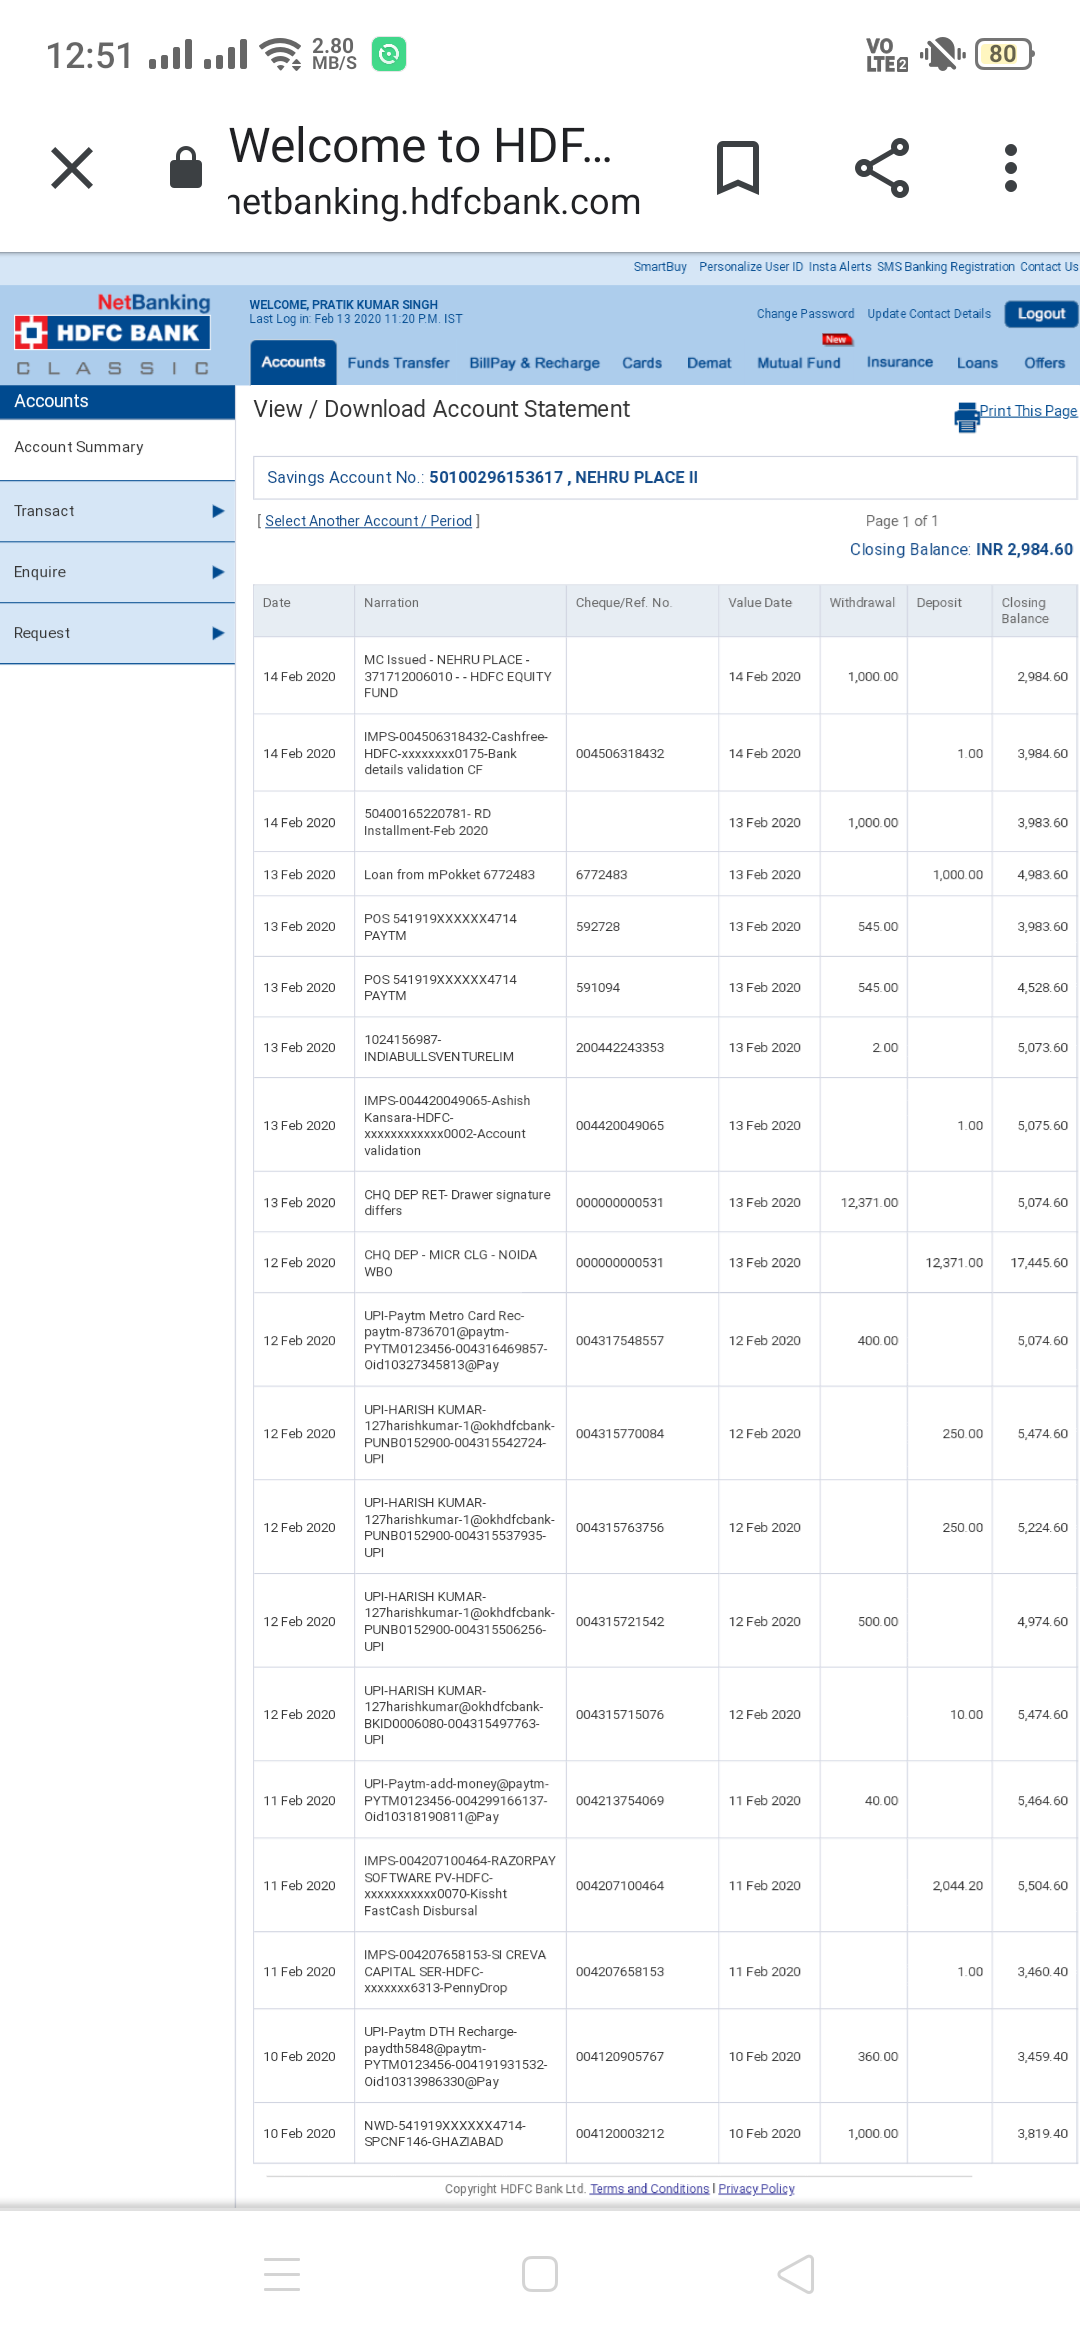Open Change Password link
The image size is (1080, 2340).
tap(805, 314)
